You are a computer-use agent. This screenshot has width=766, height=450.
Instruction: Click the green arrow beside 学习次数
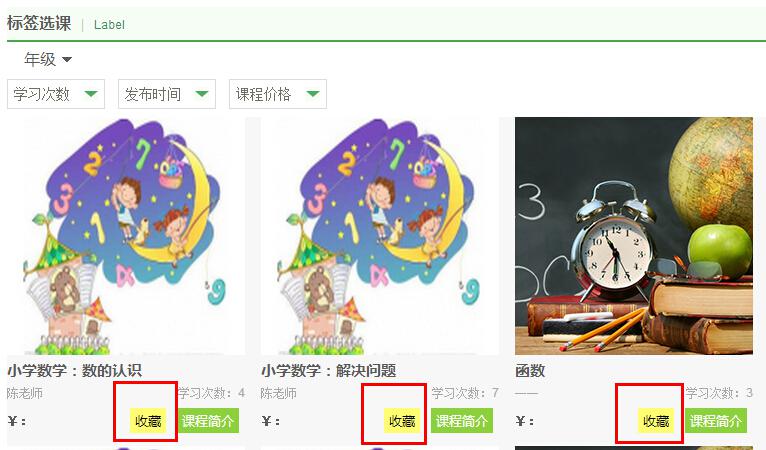coord(91,94)
